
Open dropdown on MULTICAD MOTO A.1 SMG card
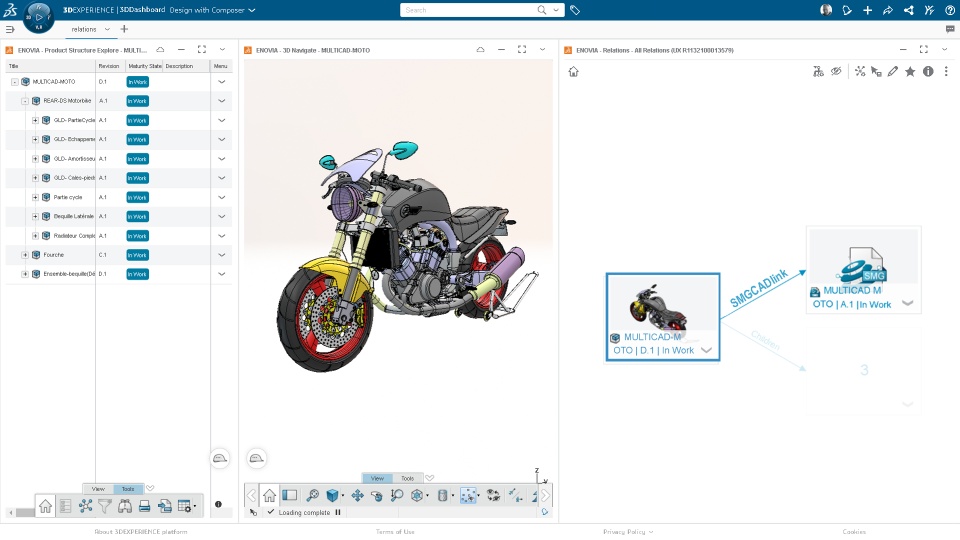pyautogui.click(x=907, y=303)
